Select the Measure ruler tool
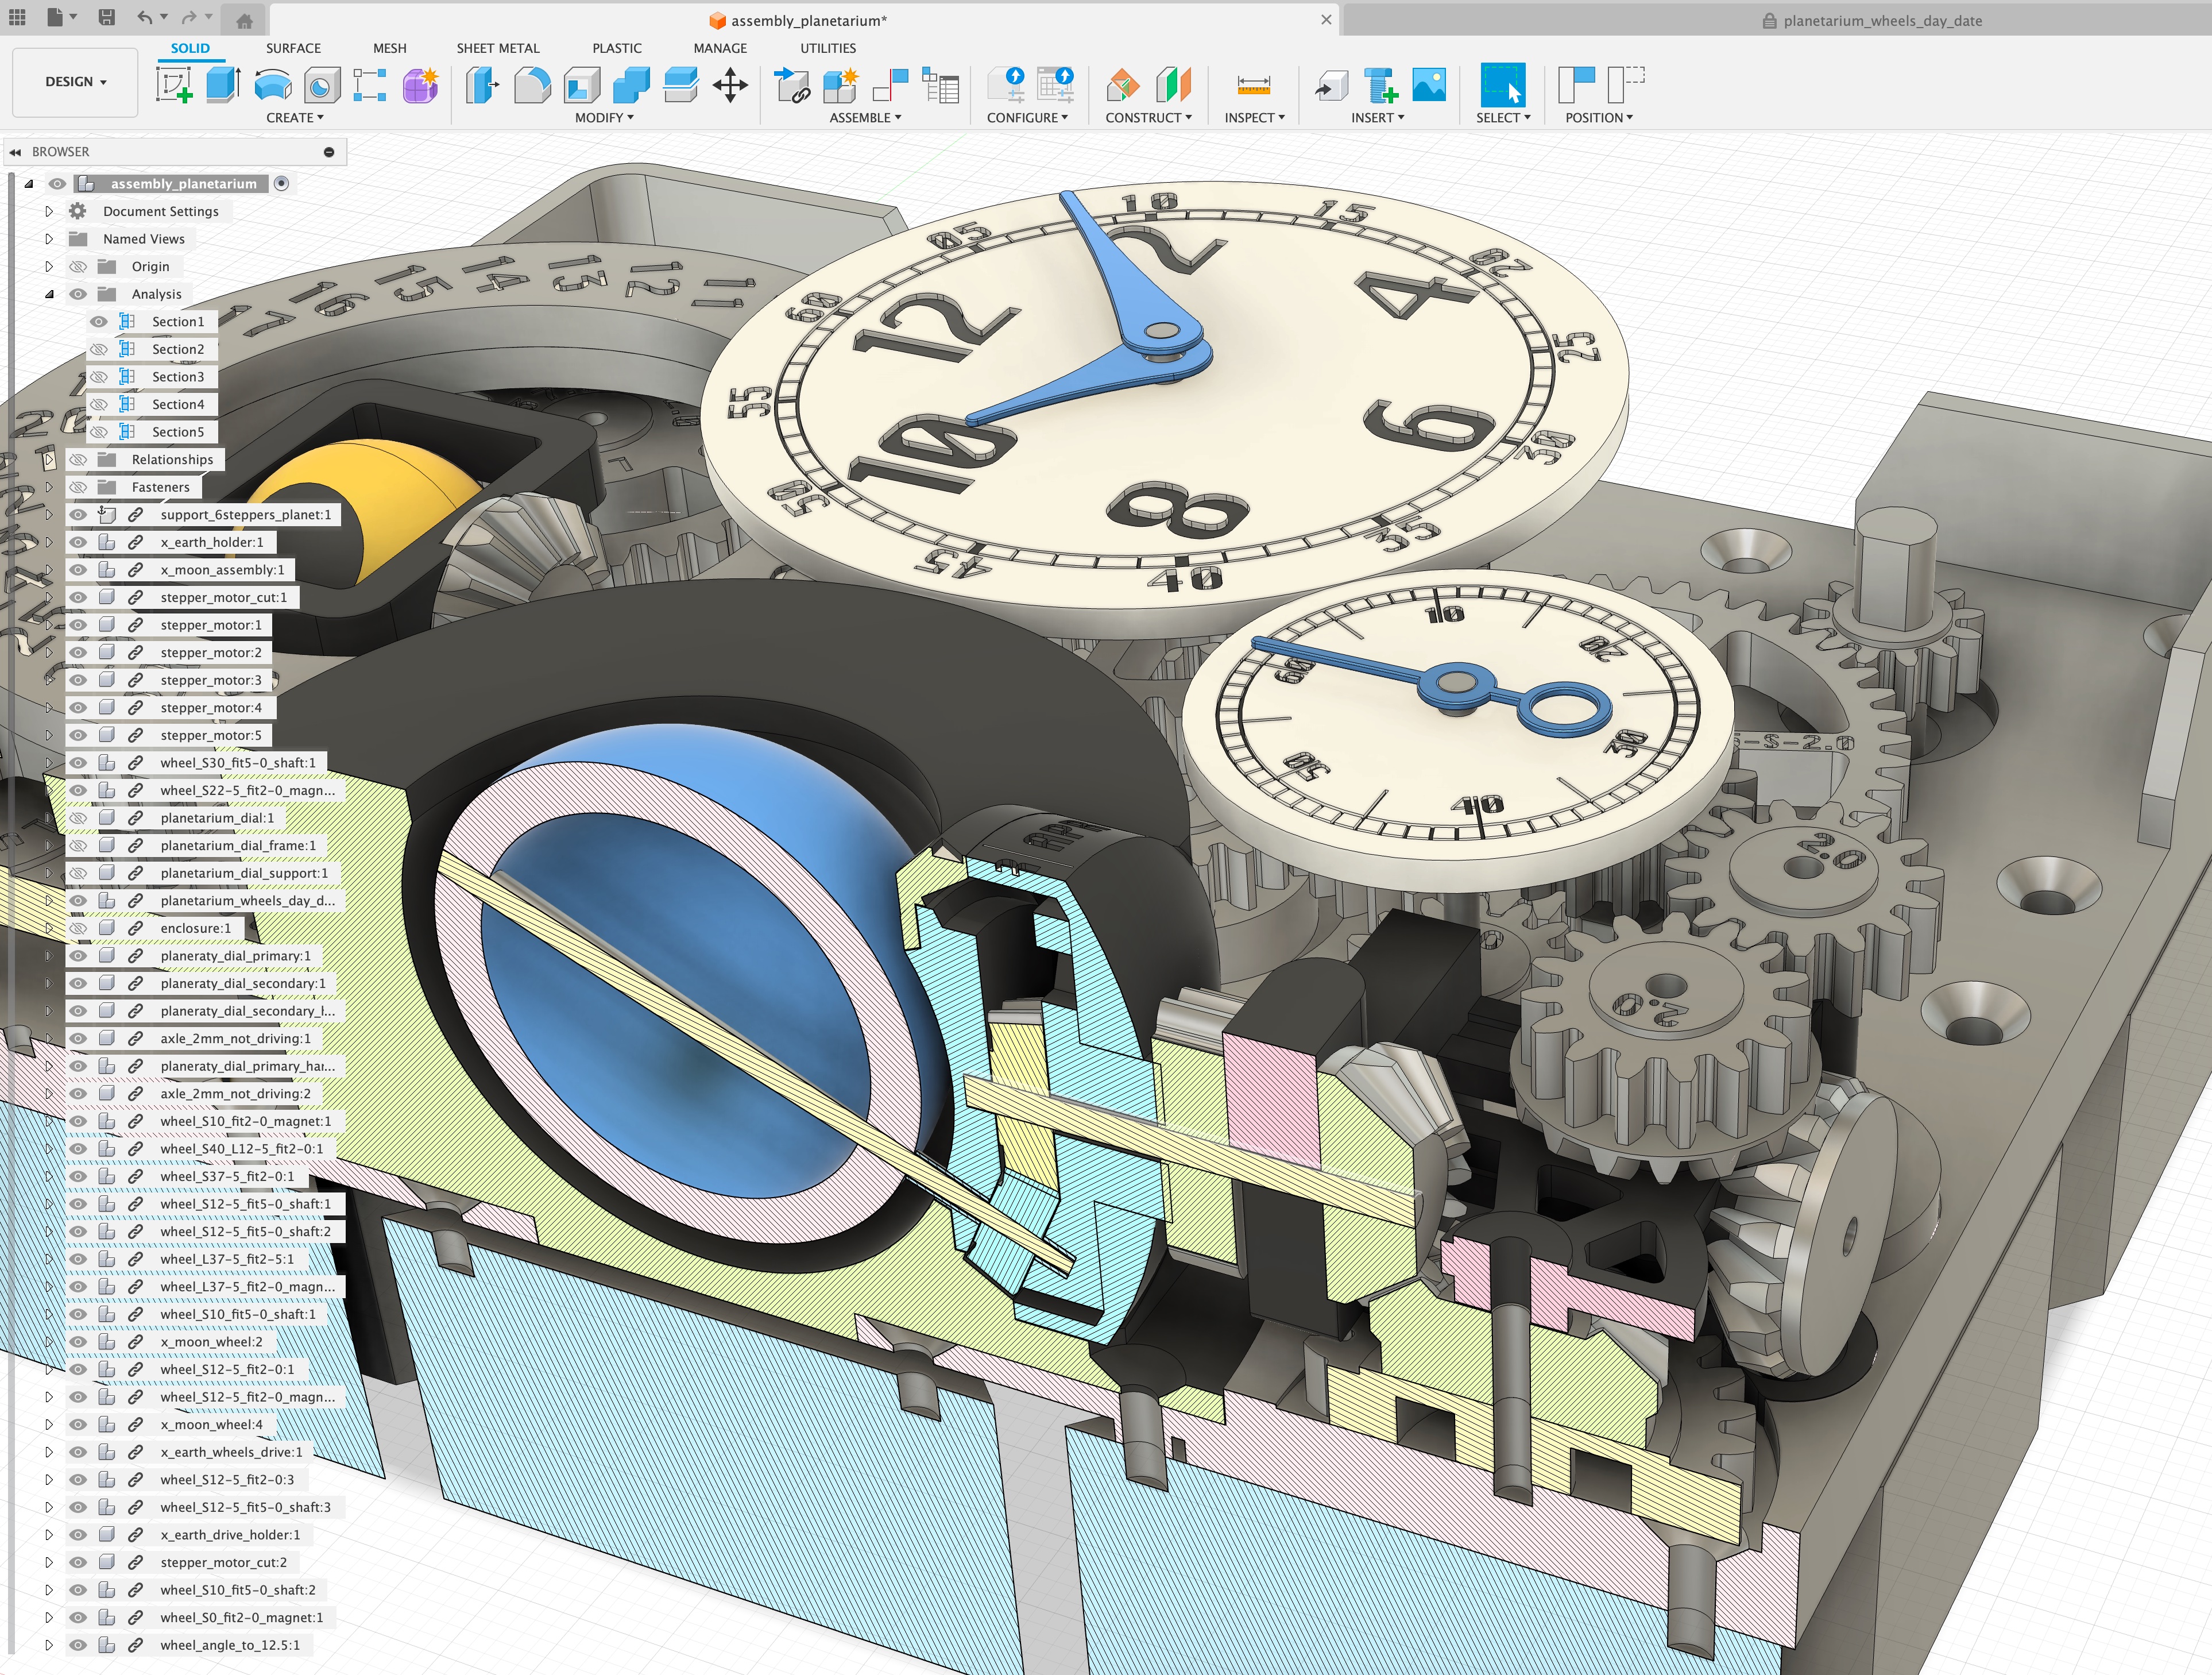Image resolution: width=2212 pixels, height=1675 pixels. [x=1253, y=86]
